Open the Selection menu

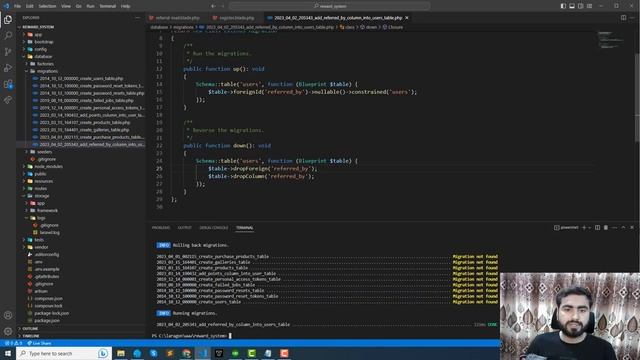(x=47, y=6)
